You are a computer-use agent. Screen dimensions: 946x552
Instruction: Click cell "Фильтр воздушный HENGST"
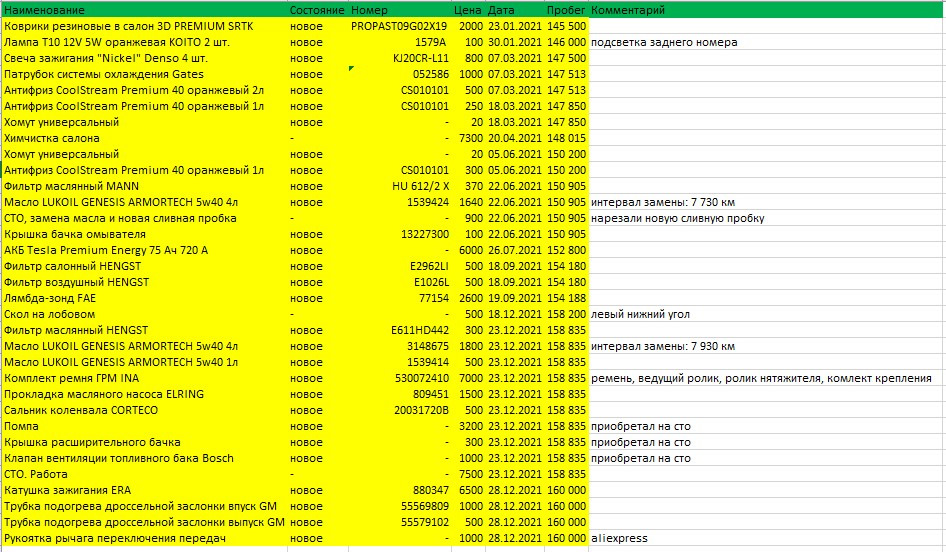145,282
